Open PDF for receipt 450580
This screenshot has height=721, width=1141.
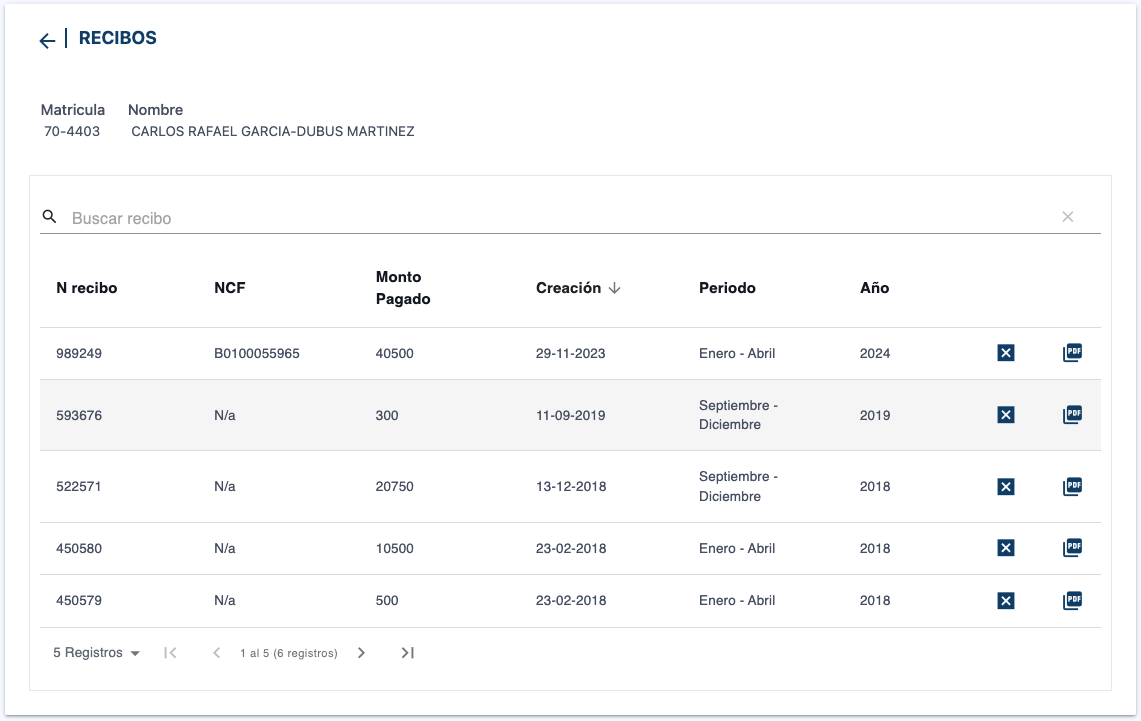1072,548
